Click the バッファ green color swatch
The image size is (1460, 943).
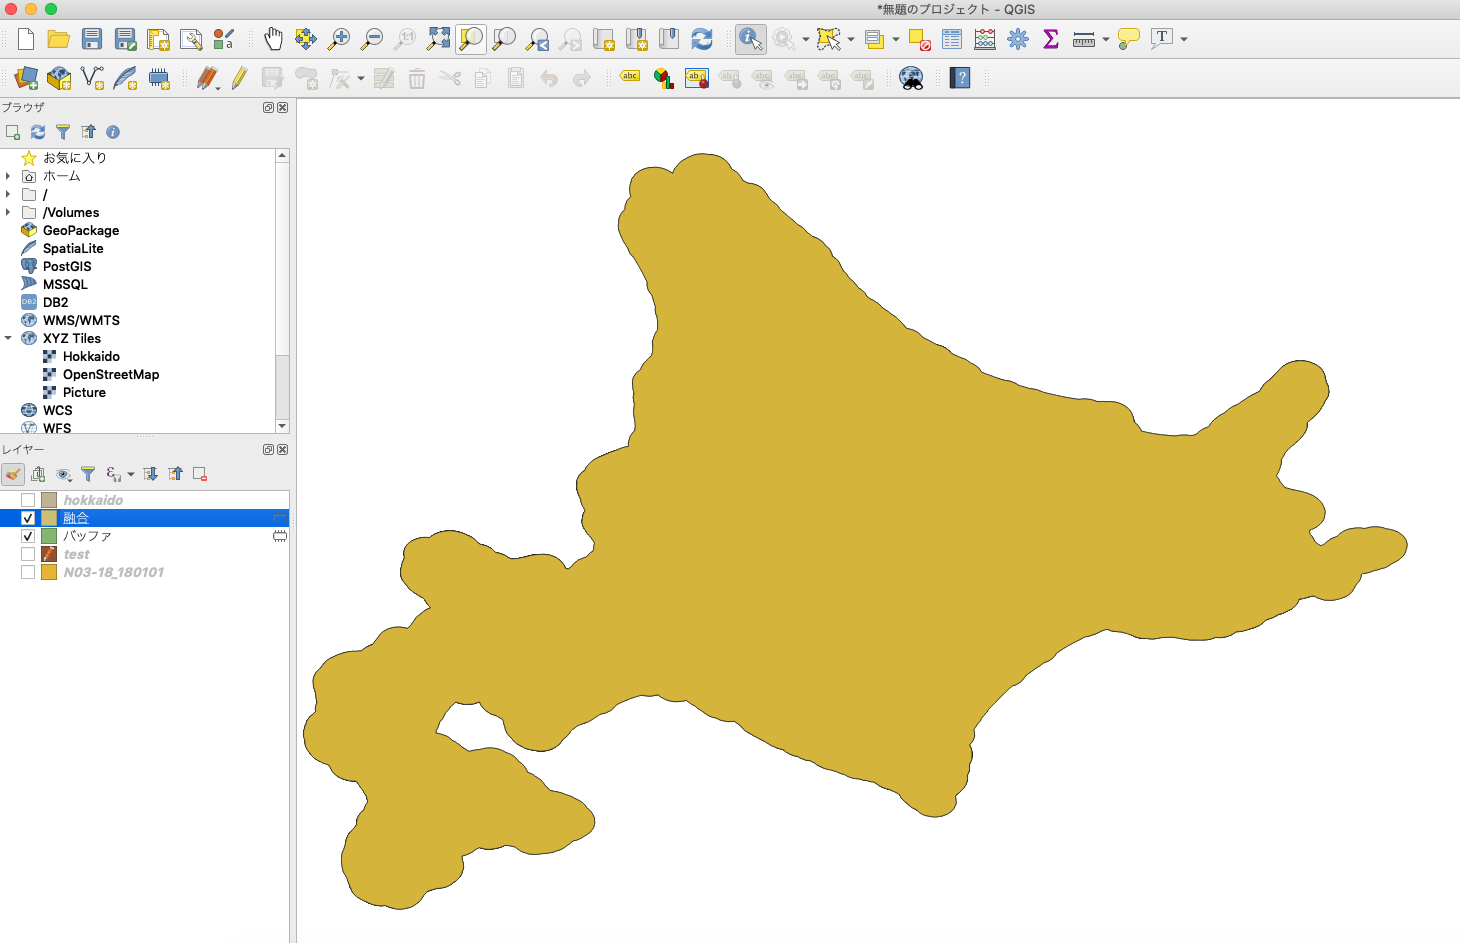[49, 536]
